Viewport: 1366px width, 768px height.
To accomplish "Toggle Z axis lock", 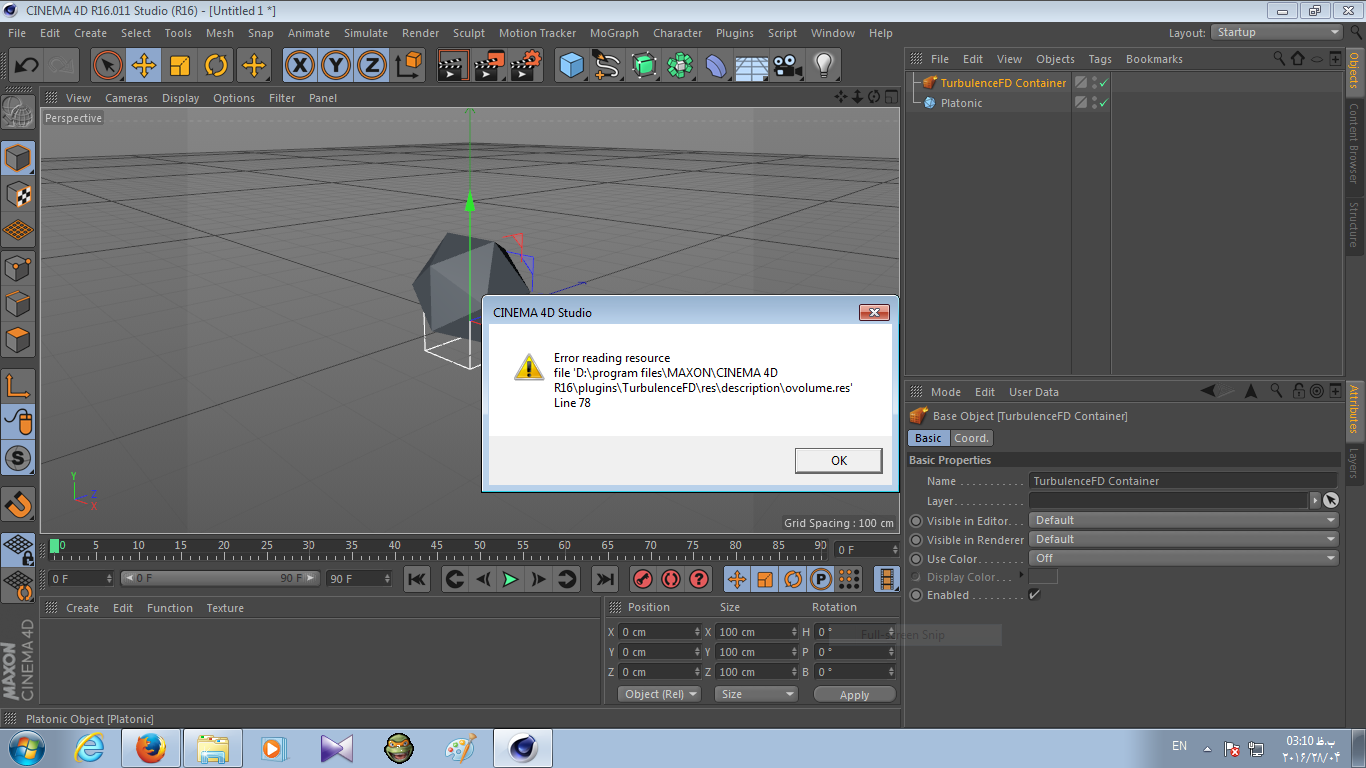I will 372,66.
